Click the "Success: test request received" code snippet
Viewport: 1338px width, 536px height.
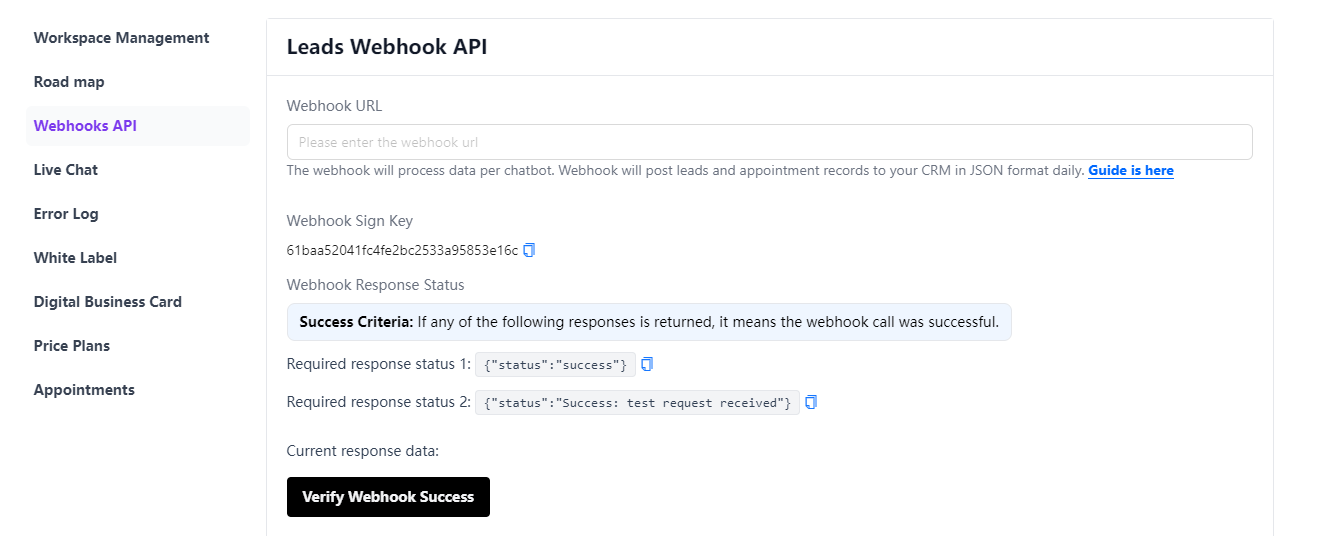(x=637, y=403)
